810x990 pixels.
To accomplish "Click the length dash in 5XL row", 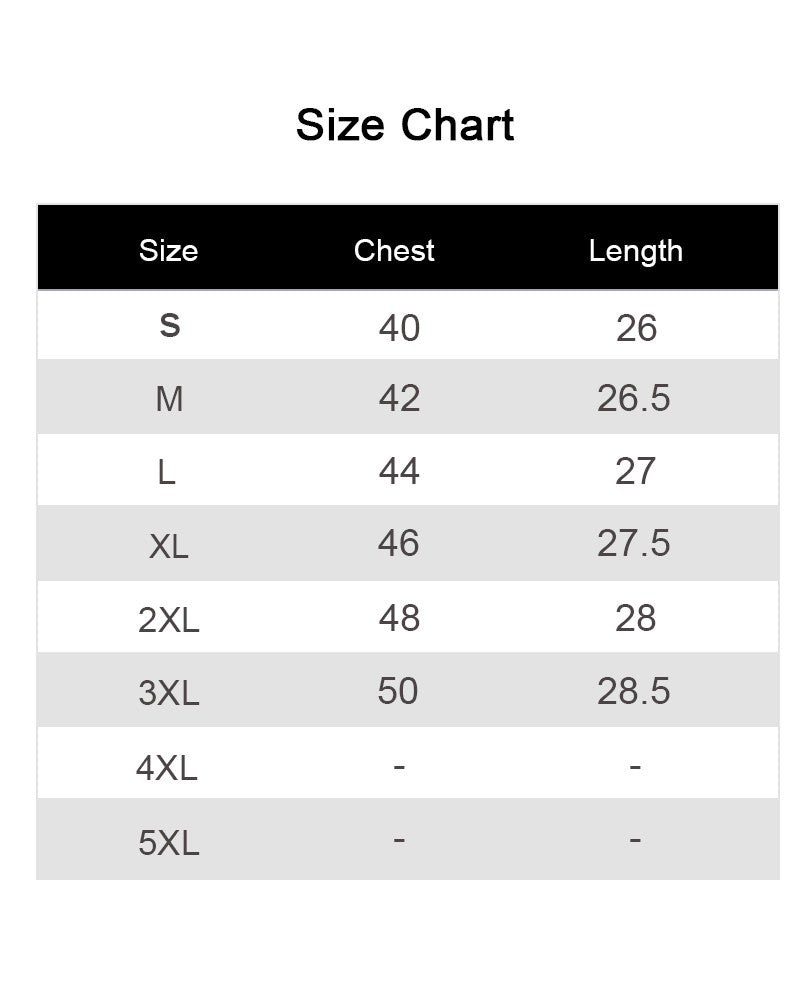I will click(x=635, y=840).
